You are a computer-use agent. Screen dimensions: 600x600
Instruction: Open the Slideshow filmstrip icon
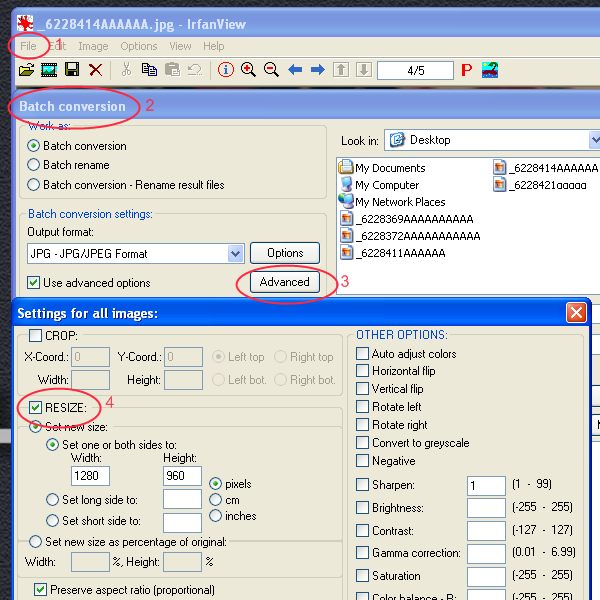(49, 70)
